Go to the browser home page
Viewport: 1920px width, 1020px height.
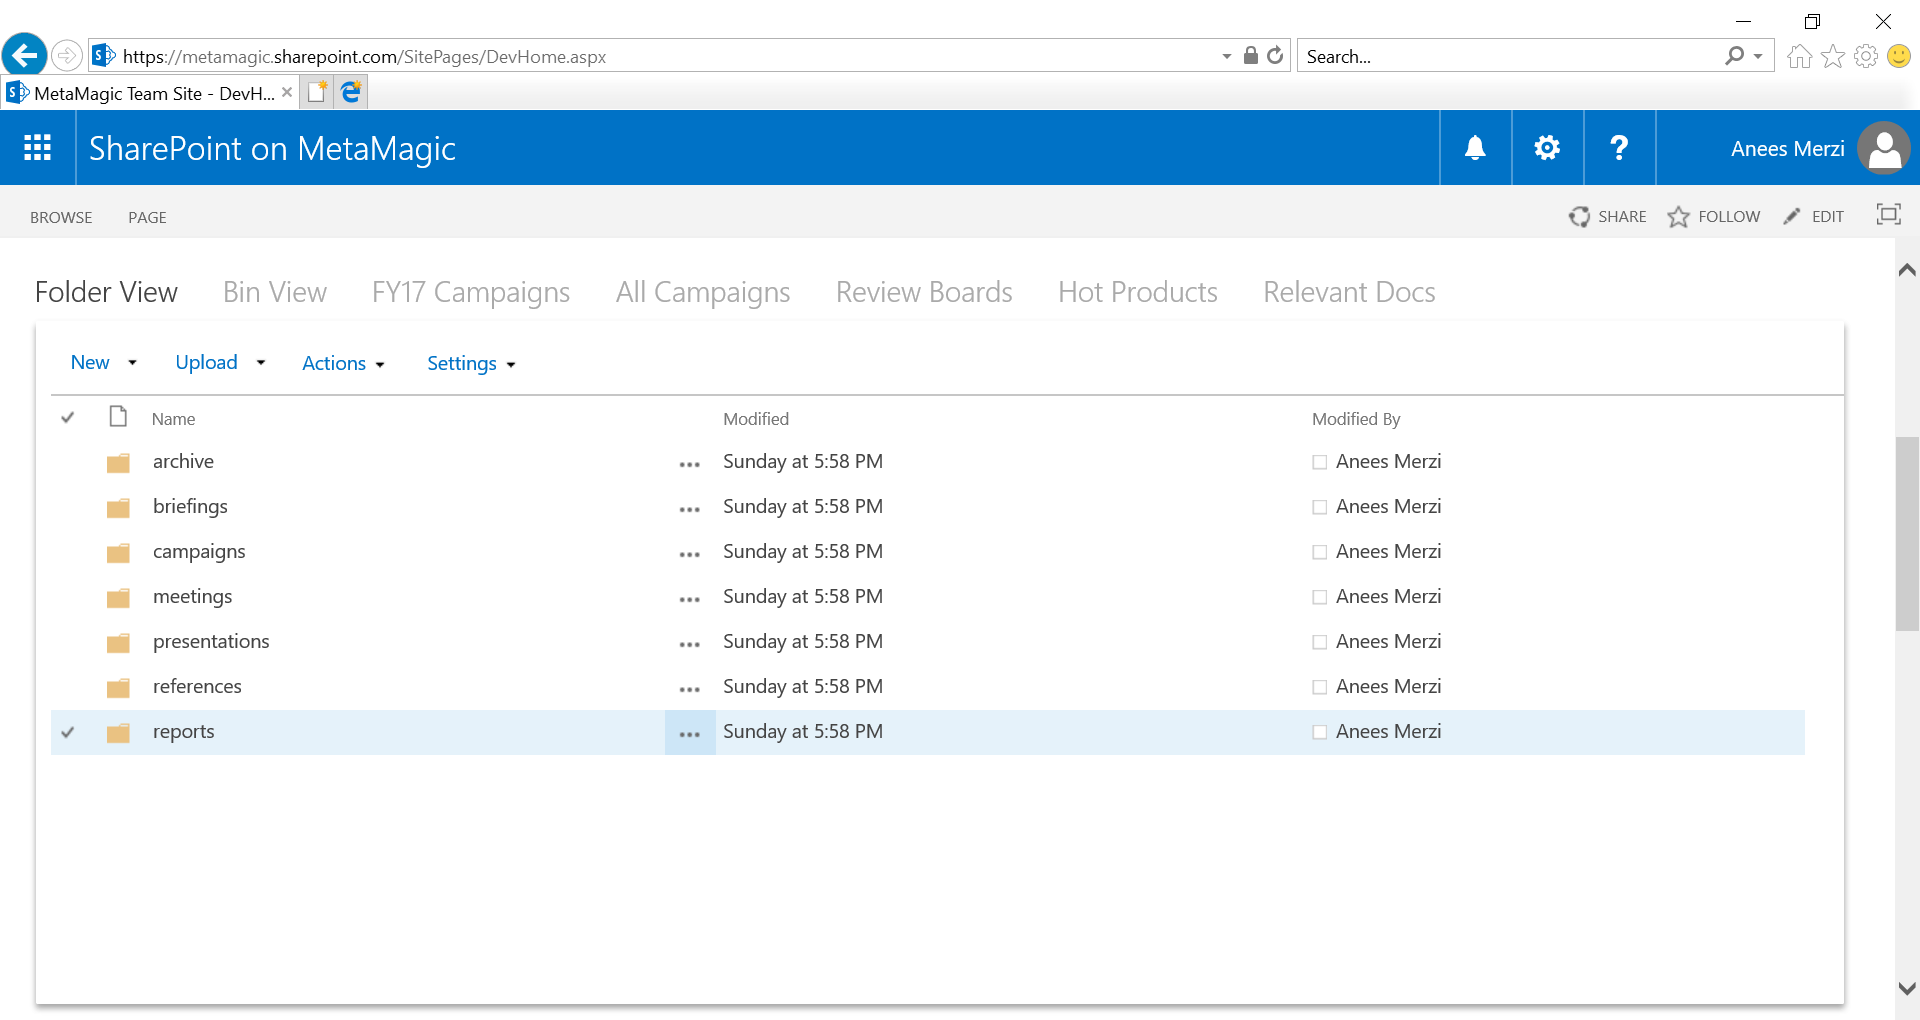[1800, 56]
